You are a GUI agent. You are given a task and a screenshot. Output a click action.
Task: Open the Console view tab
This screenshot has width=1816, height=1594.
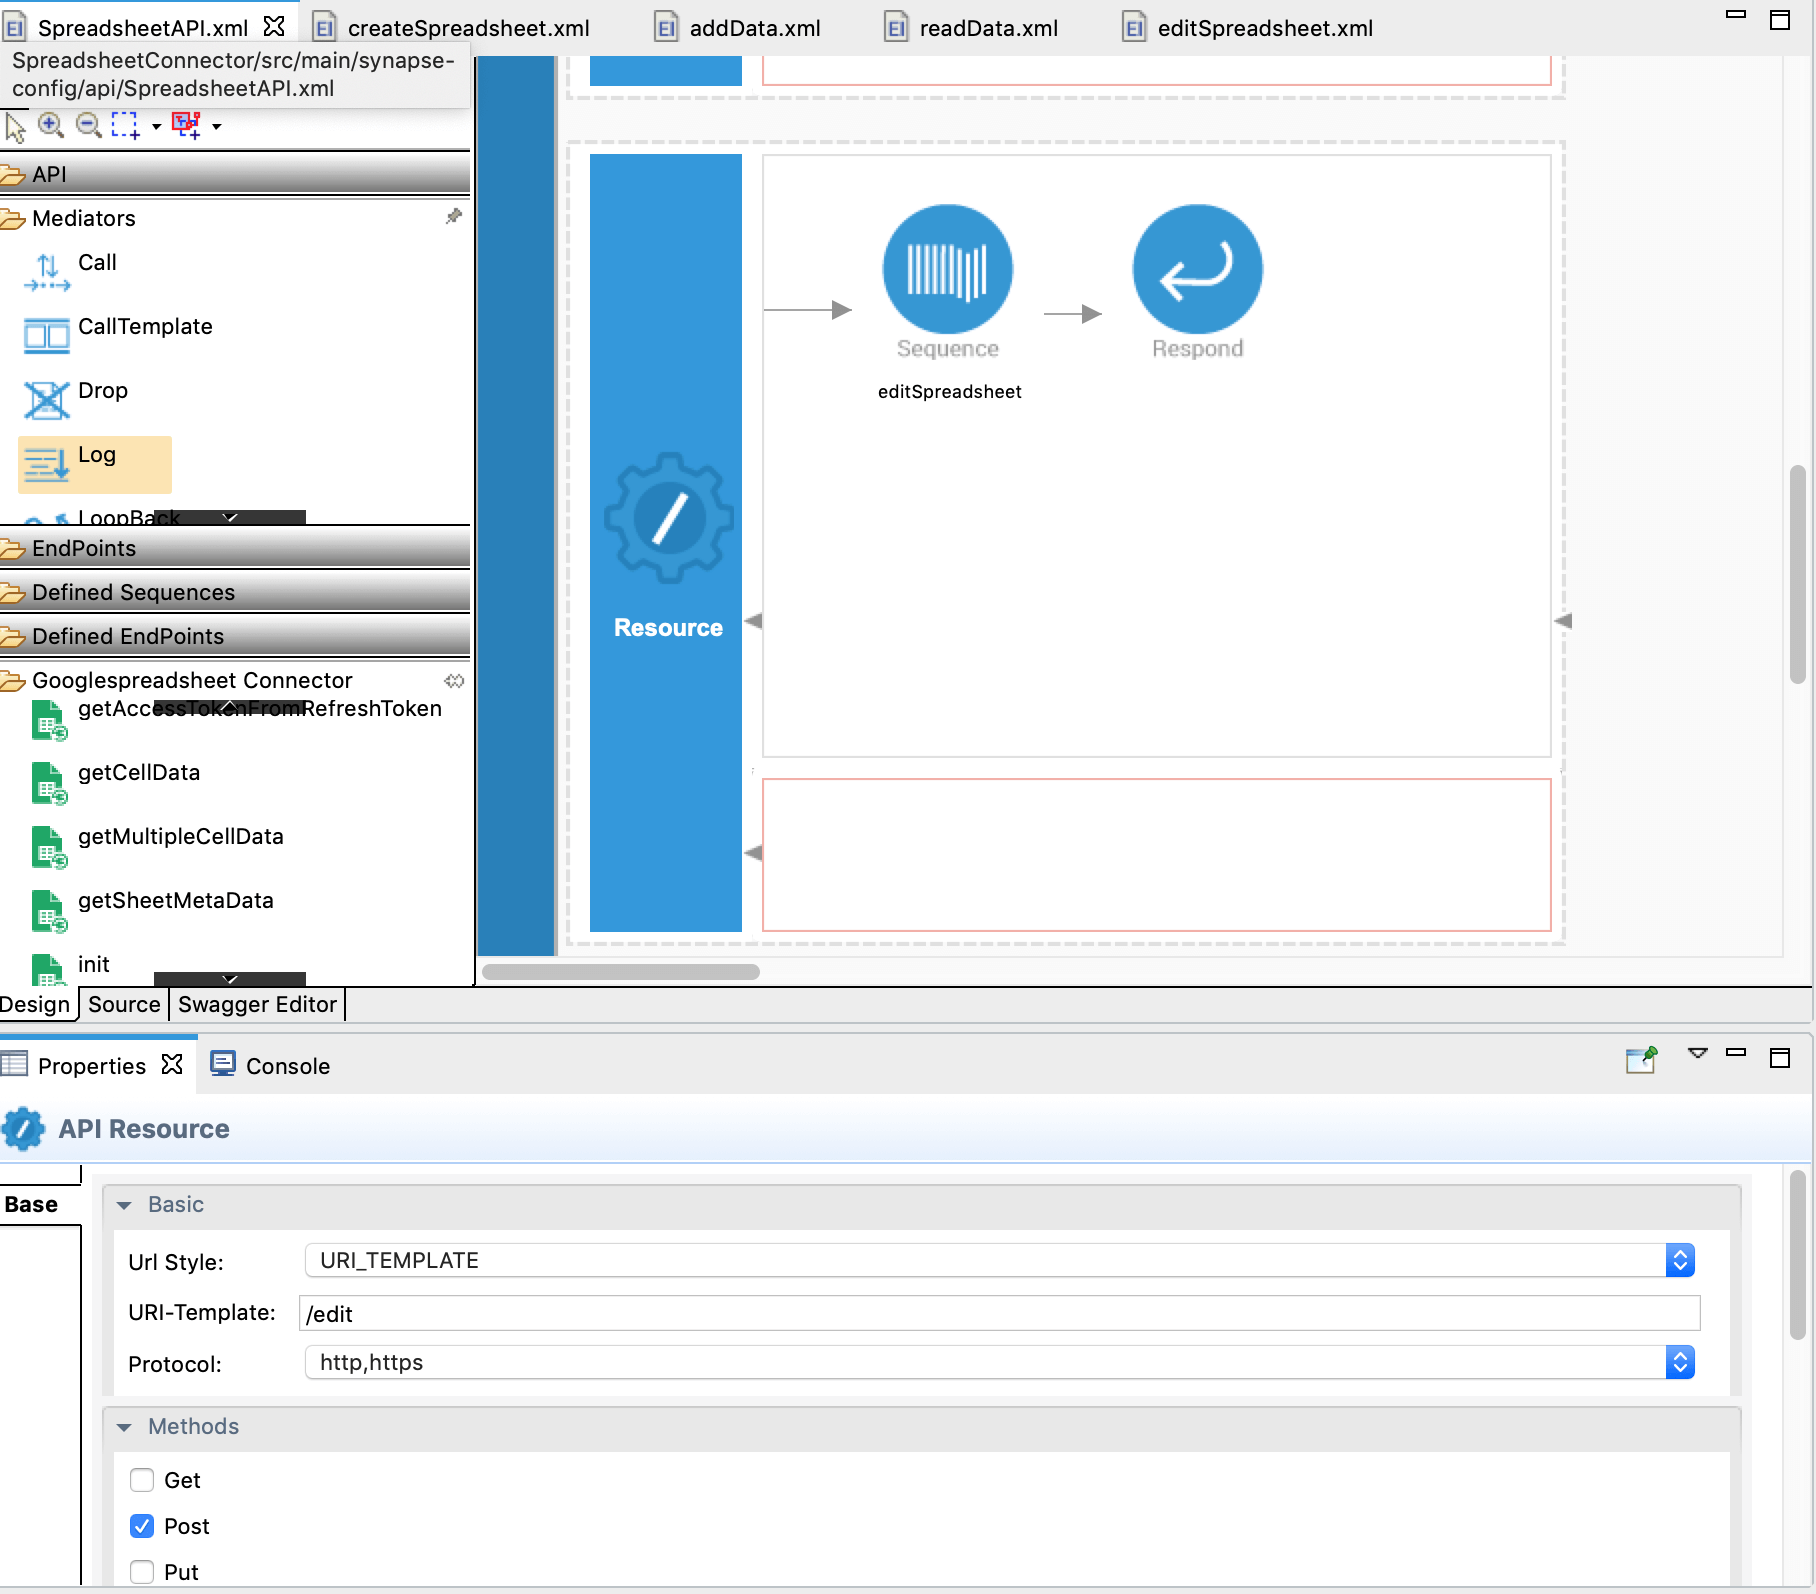288,1066
